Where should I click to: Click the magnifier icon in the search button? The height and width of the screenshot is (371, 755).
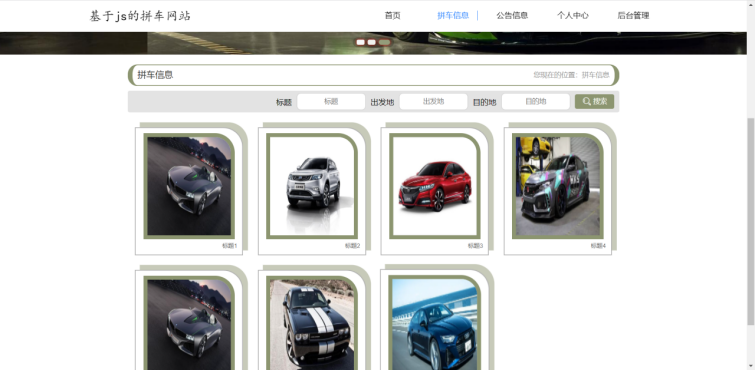tap(586, 102)
